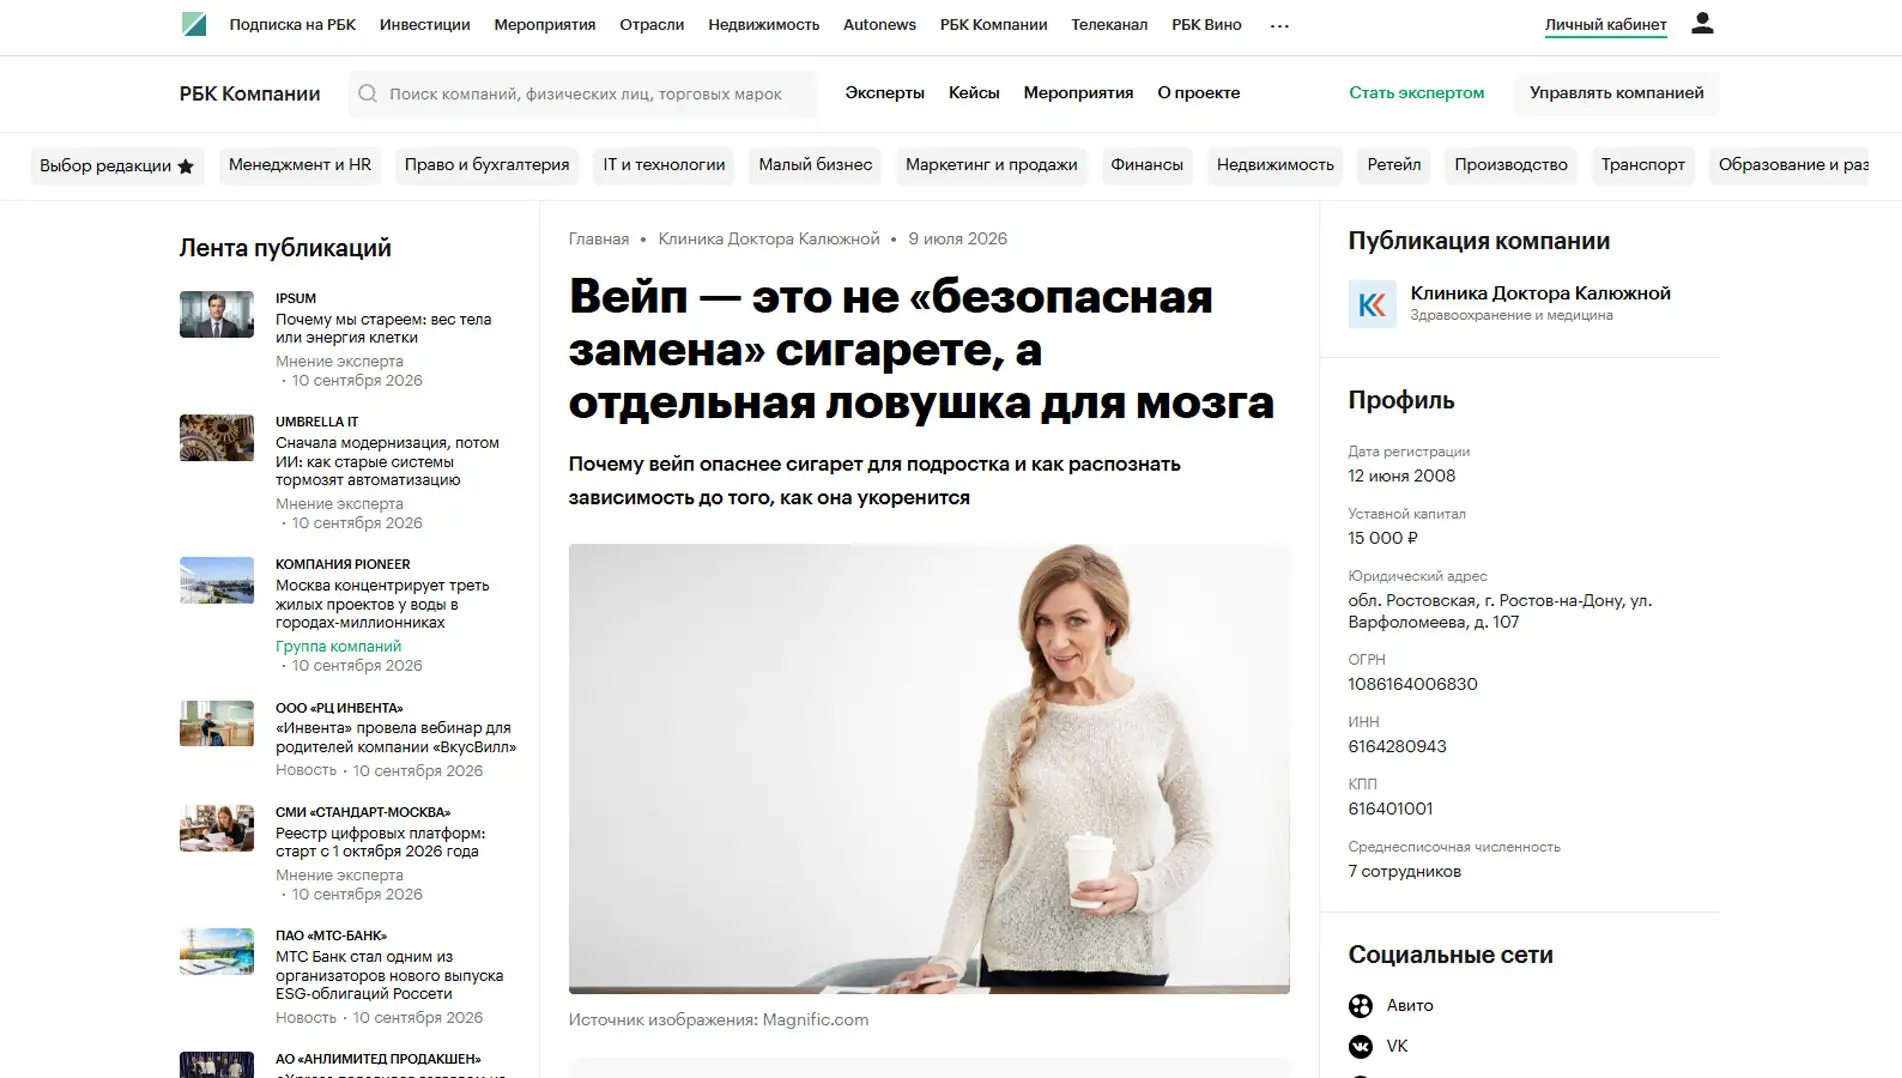The width and height of the screenshot is (1902, 1078).
Task: Expand the three-dots more menu
Action: point(1279,26)
